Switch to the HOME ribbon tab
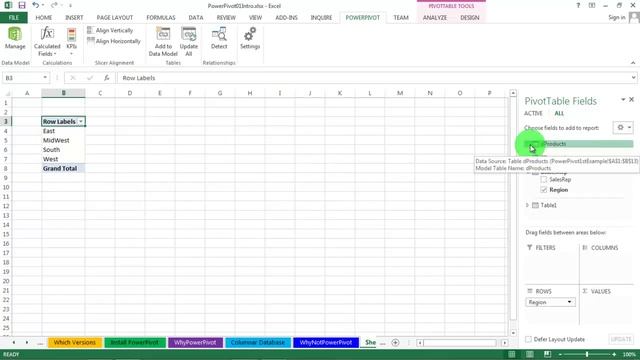 [x=44, y=18]
